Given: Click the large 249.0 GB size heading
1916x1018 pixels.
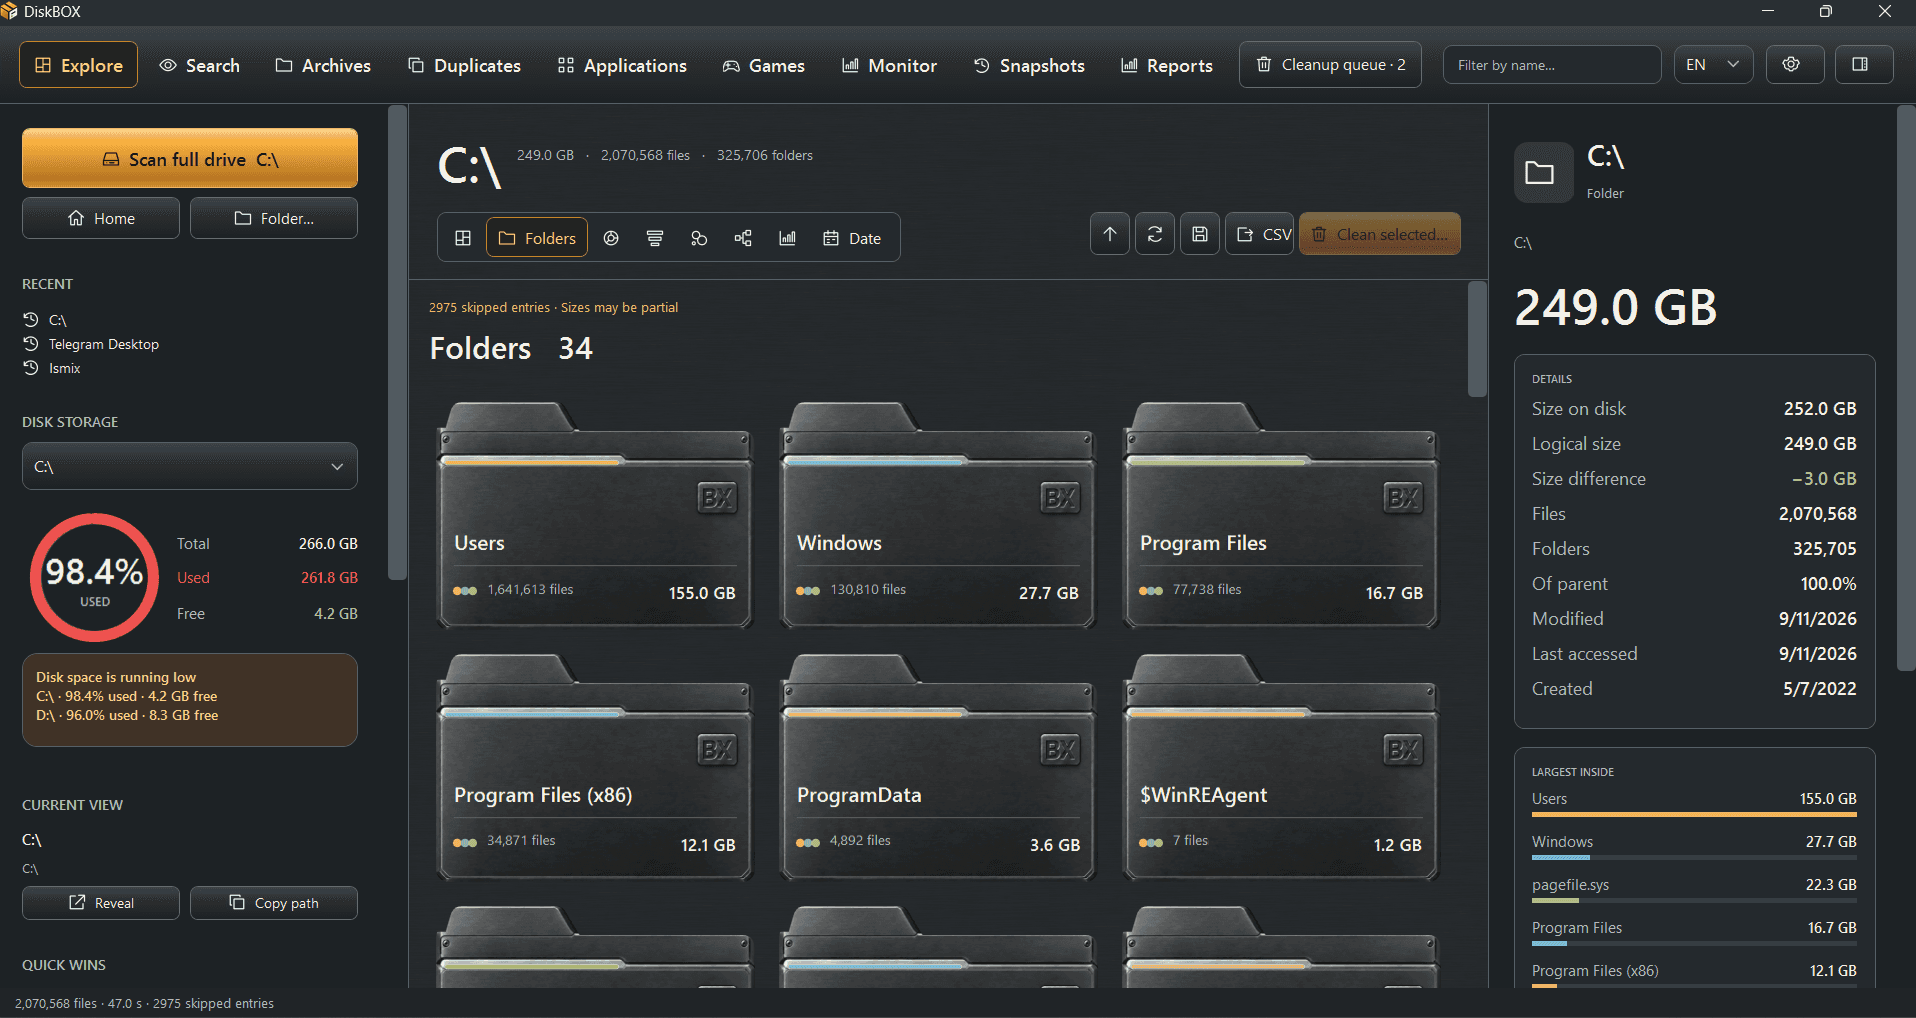Looking at the screenshot, I should [x=1616, y=307].
